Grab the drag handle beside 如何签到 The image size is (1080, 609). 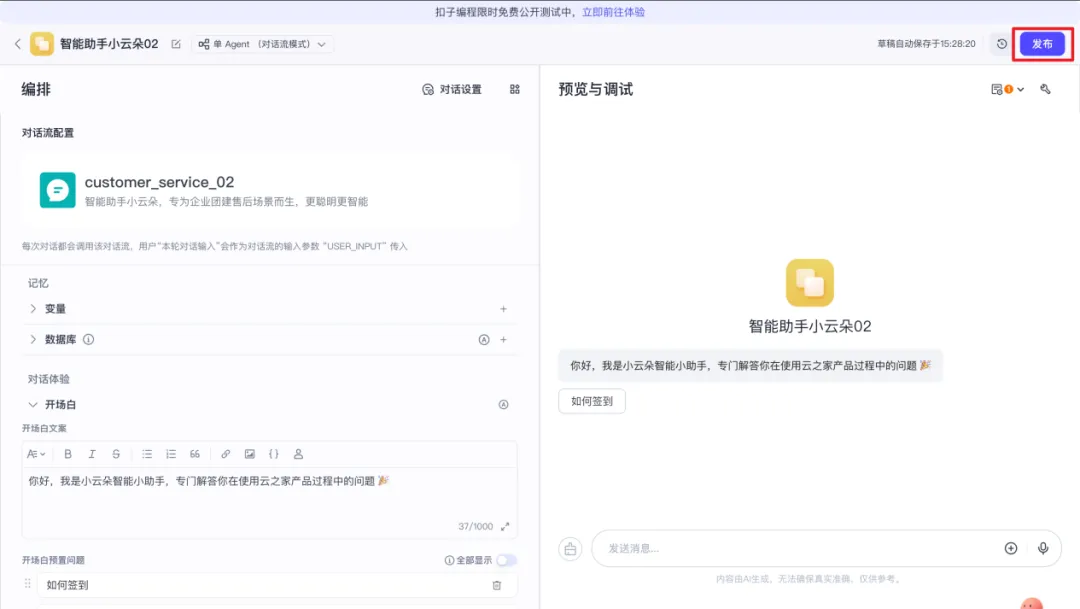coord(28,584)
